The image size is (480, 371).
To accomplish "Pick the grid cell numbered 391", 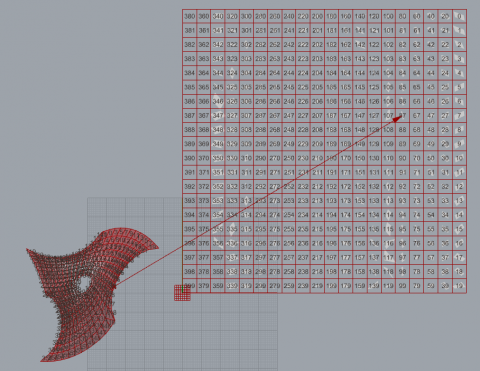I will pos(190,172).
